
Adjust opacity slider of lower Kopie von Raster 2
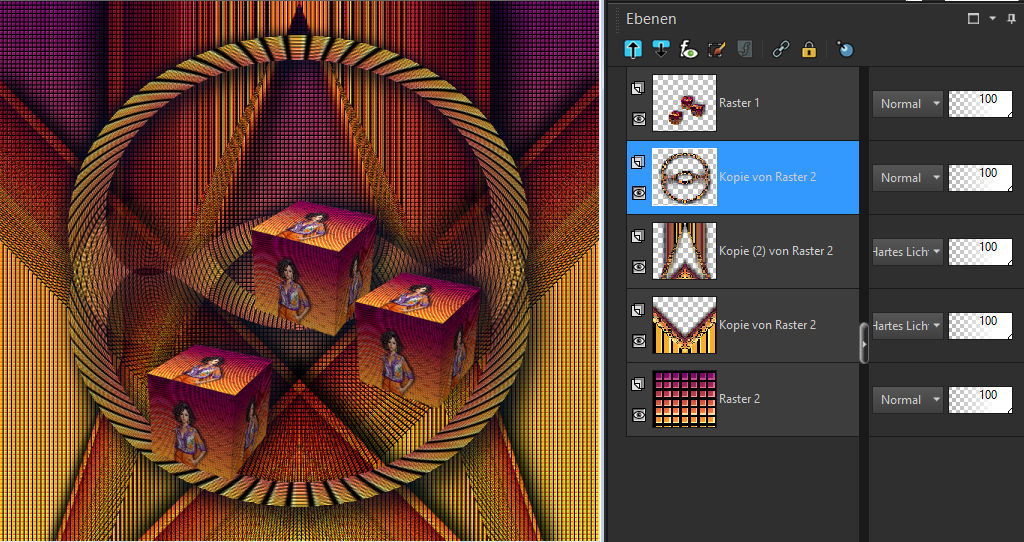(x=980, y=325)
